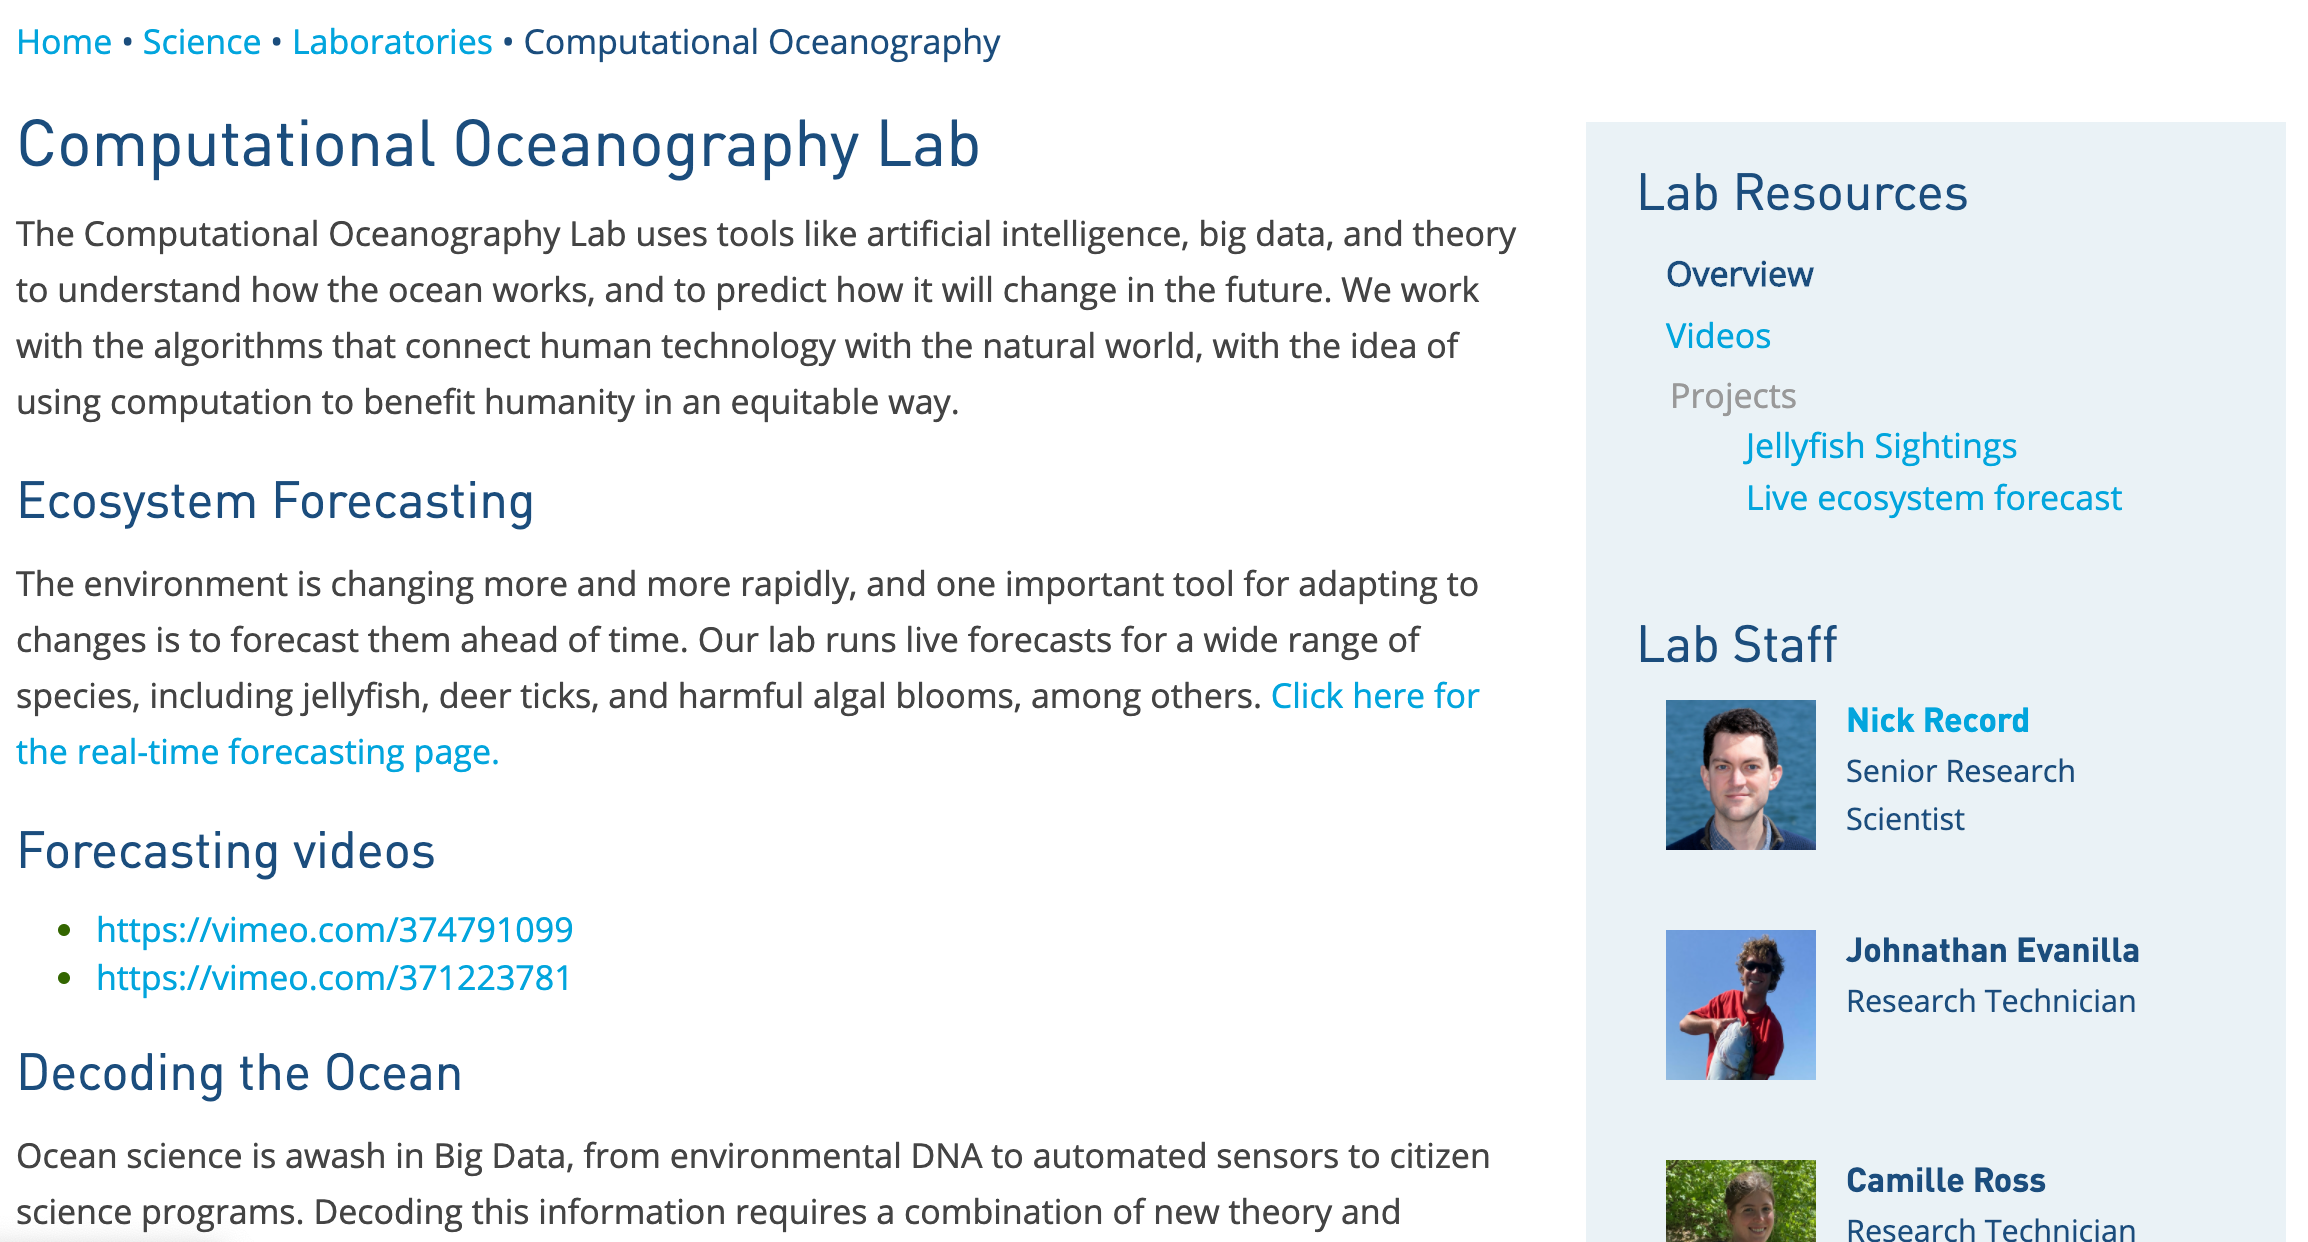
Task: Go to the Home breadcrumb link
Action: click(x=64, y=42)
